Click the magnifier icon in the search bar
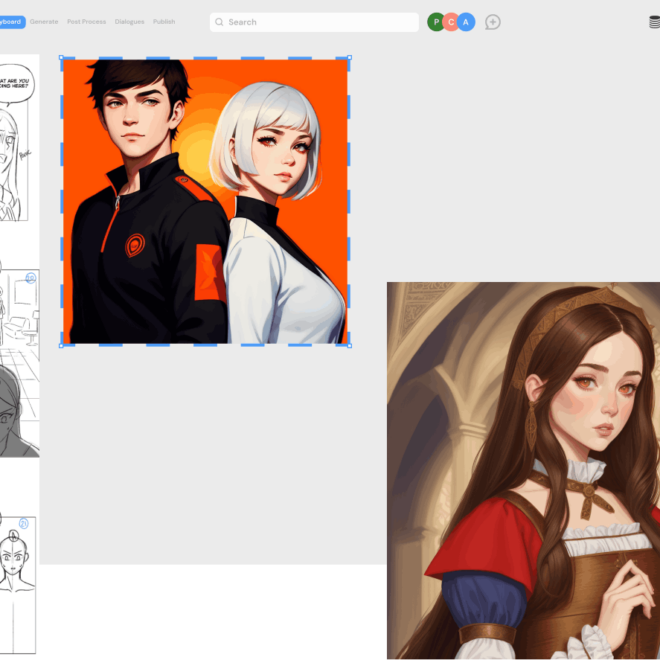The height and width of the screenshot is (660, 660). click(219, 22)
